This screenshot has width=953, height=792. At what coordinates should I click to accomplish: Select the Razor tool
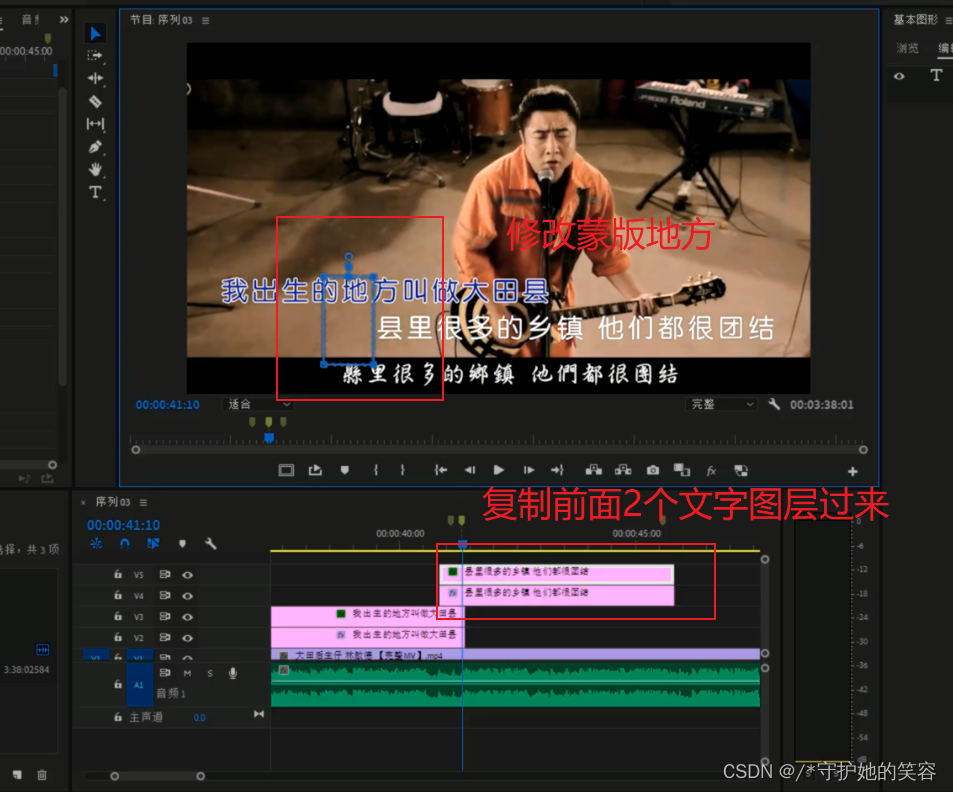click(95, 101)
